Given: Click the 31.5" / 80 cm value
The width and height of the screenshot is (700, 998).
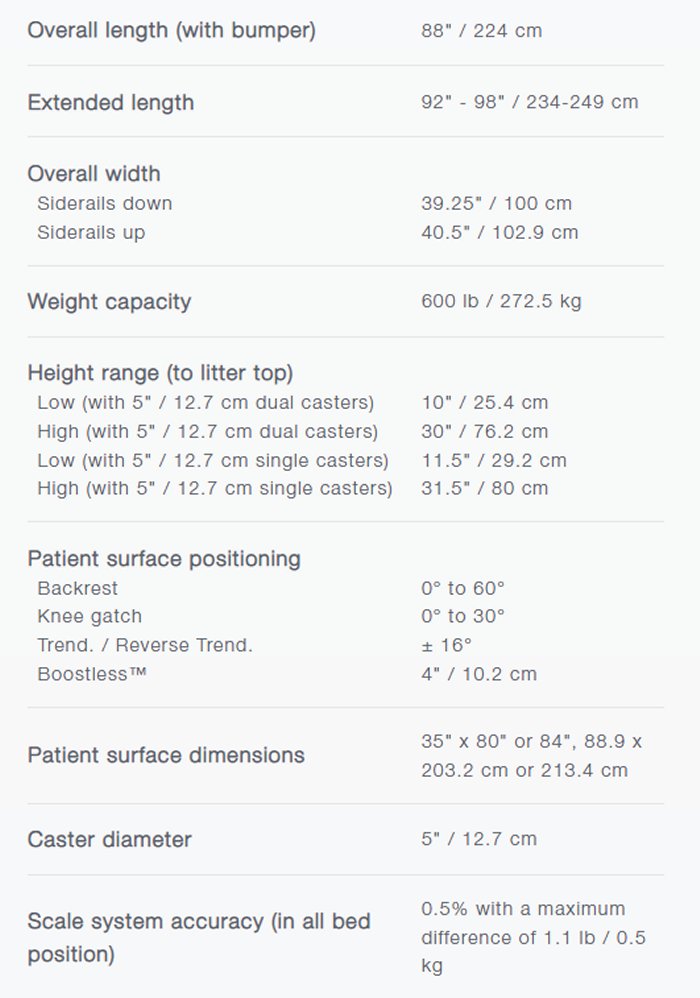Looking at the screenshot, I should pyautogui.click(x=484, y=488).
